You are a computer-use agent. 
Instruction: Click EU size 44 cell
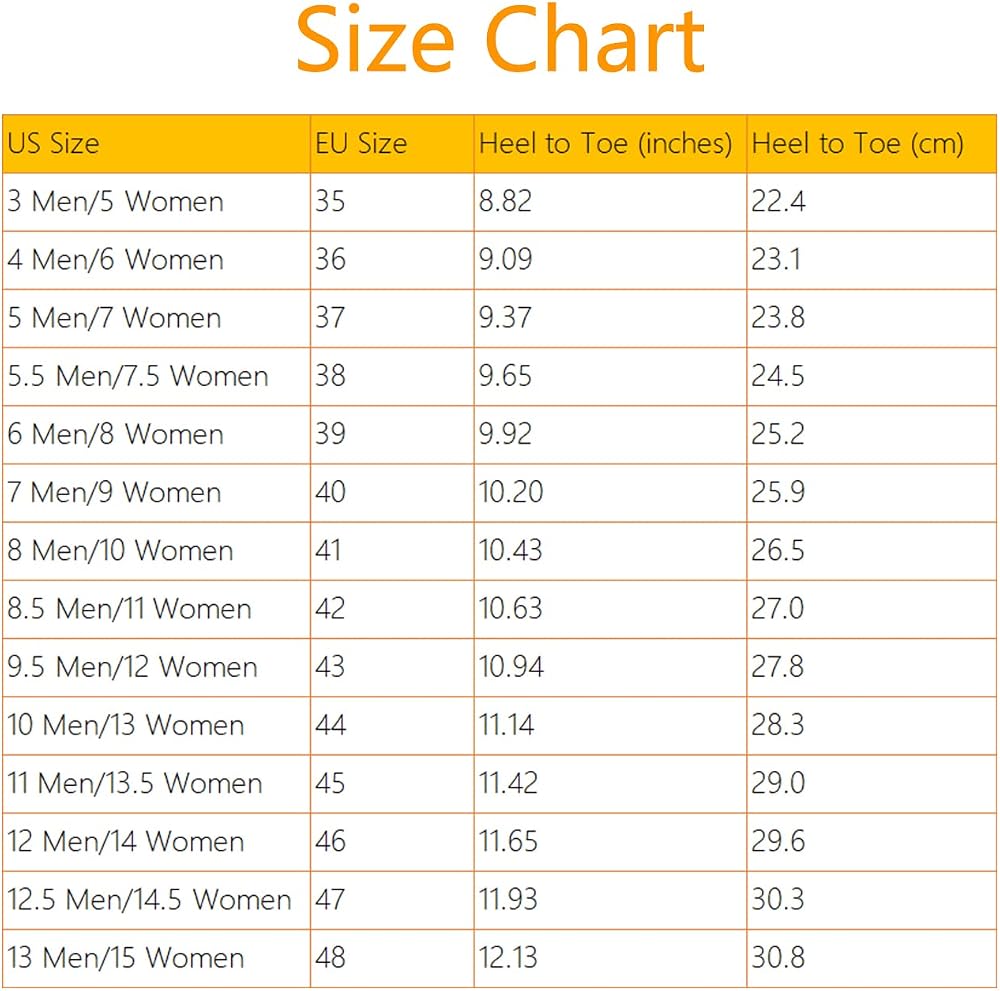[392, 726]
